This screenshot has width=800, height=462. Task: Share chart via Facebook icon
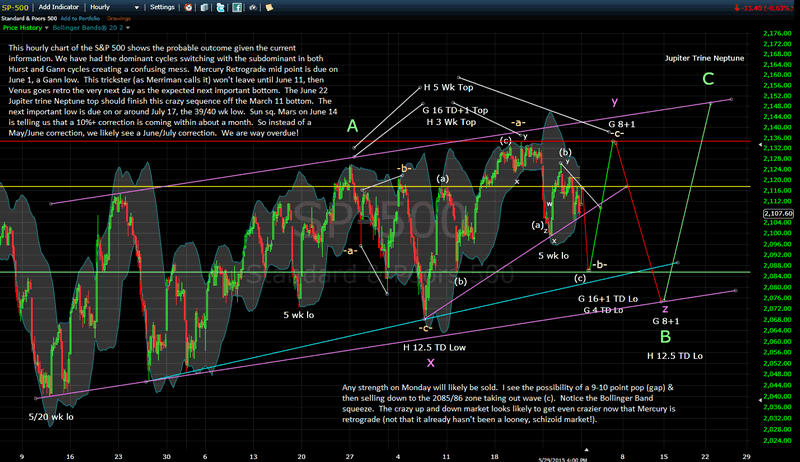[237, 7]
